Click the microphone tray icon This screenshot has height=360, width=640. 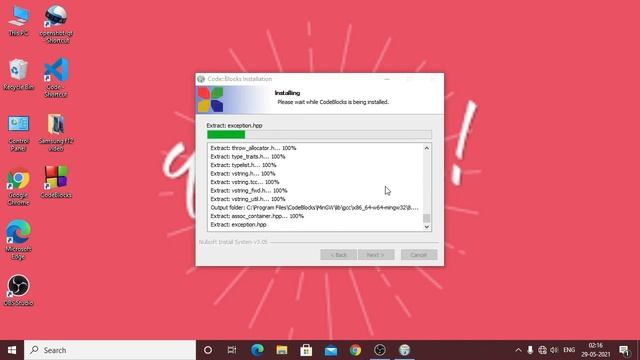coord(530,350)
